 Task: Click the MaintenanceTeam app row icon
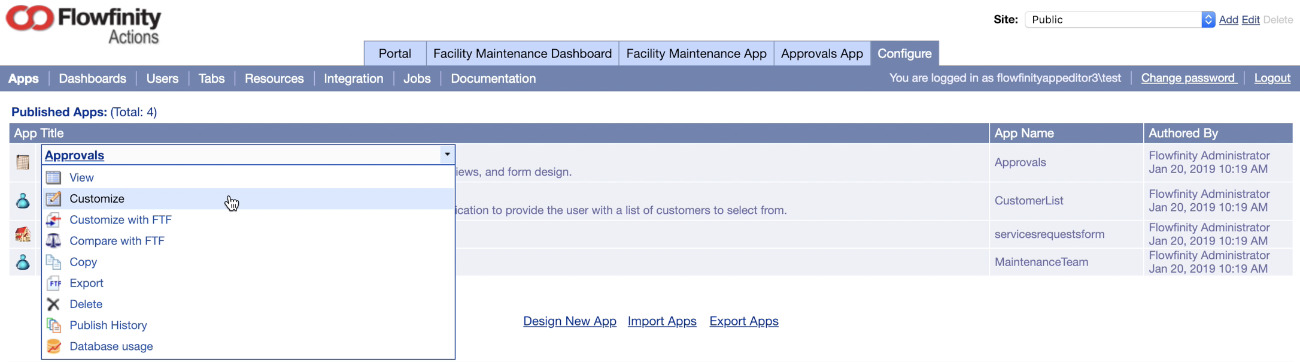(23, 262)
